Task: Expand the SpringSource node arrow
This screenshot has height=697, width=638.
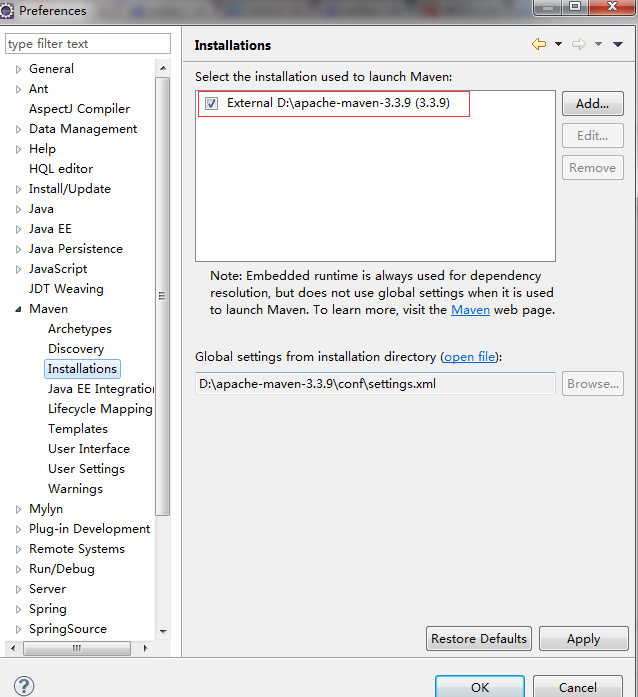Action: pos(18,629)
